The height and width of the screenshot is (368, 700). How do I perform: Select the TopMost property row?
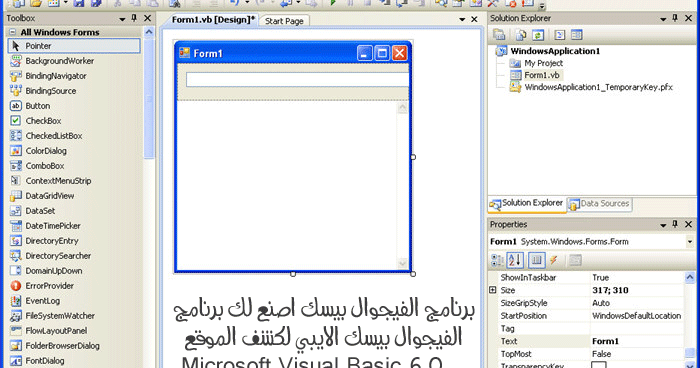pos(586,354)
